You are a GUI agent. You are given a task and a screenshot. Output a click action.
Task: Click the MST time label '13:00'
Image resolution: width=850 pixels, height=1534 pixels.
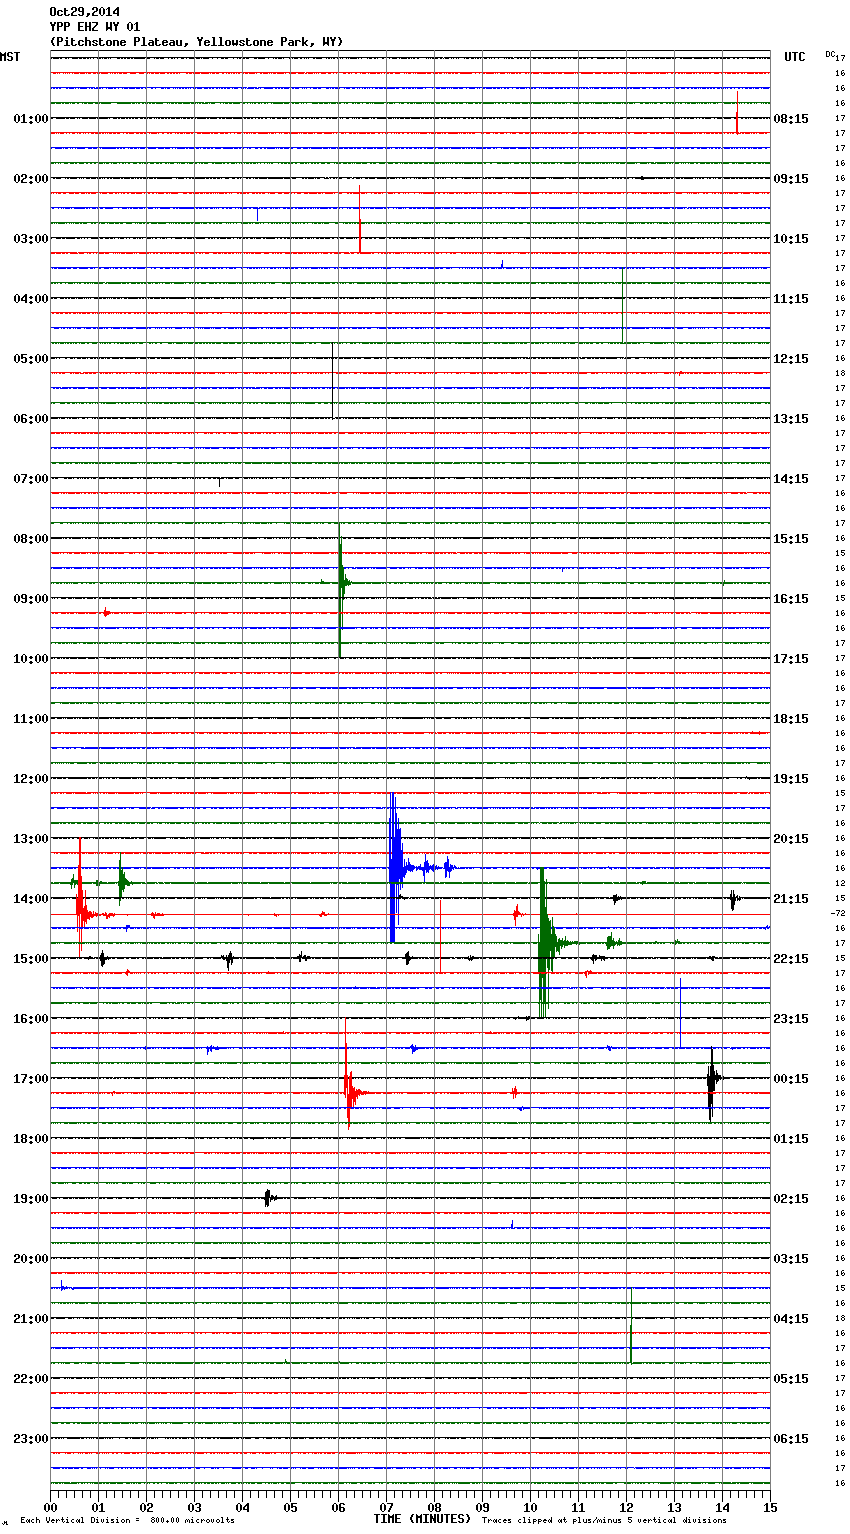pos(31,839)
